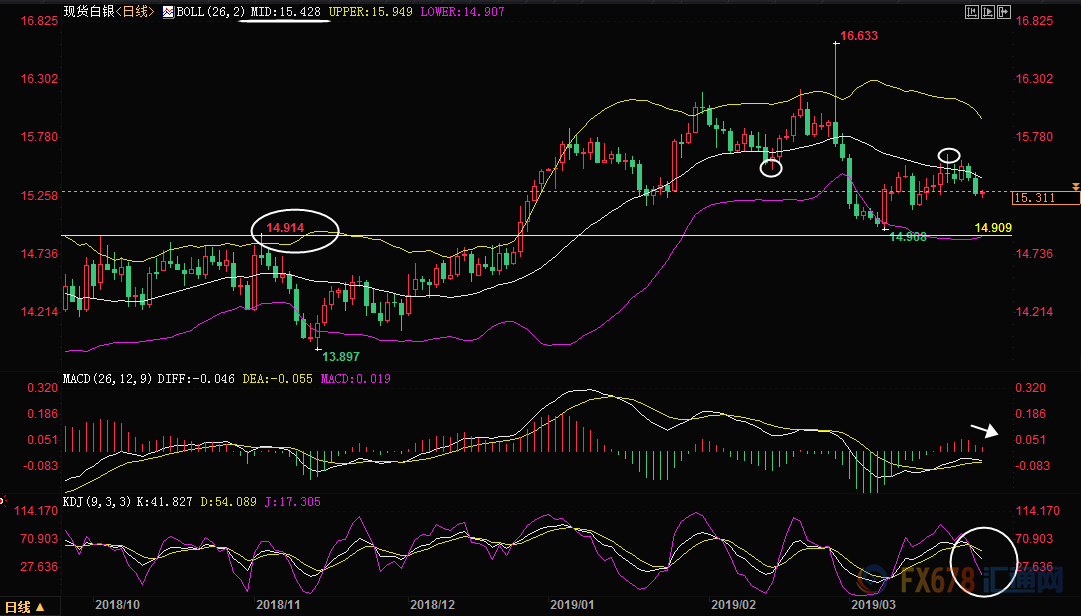Open the 日线 period dropdown at bottom left

(x=24, y=606)
